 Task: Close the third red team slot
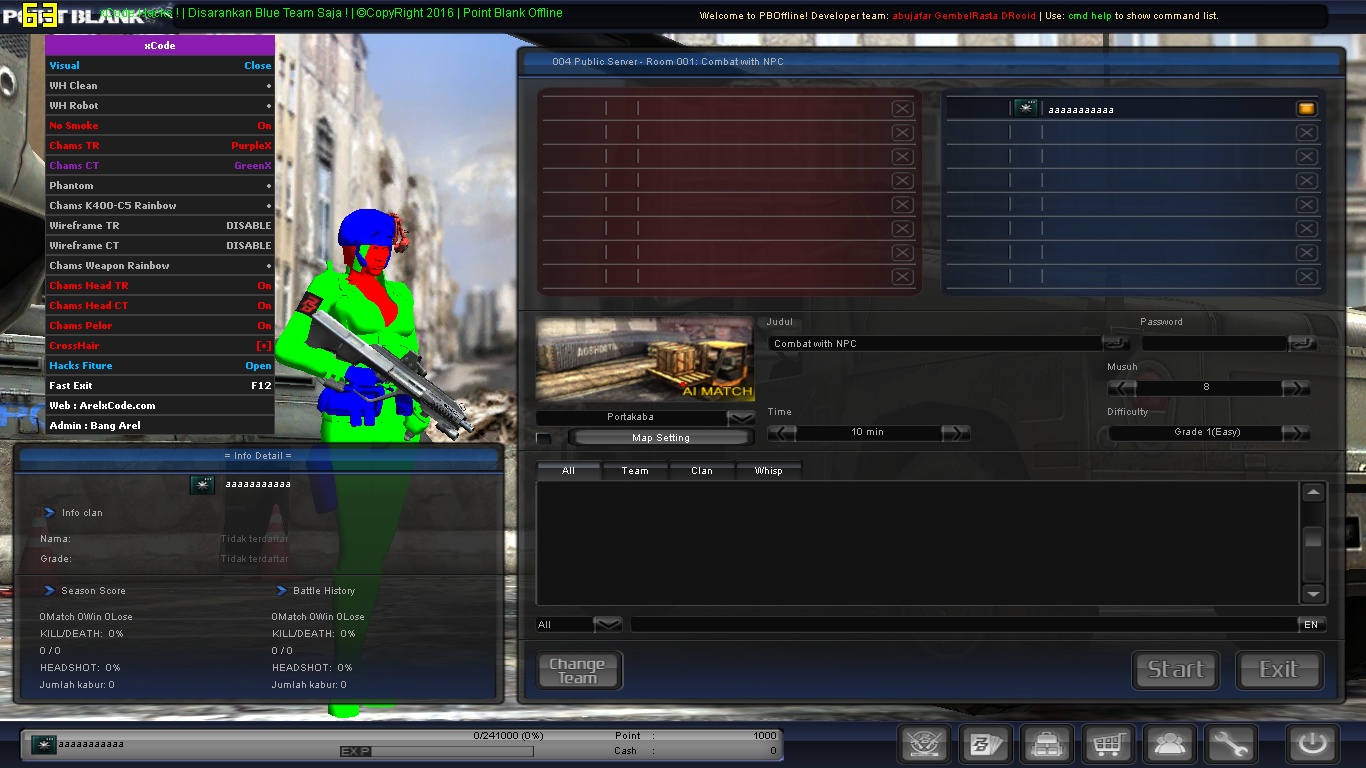(902, 157)
